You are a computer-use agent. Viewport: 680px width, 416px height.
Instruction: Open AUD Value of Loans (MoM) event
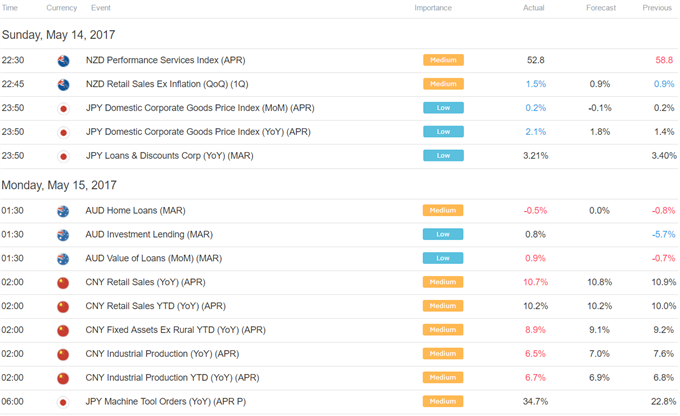point(154,258)
